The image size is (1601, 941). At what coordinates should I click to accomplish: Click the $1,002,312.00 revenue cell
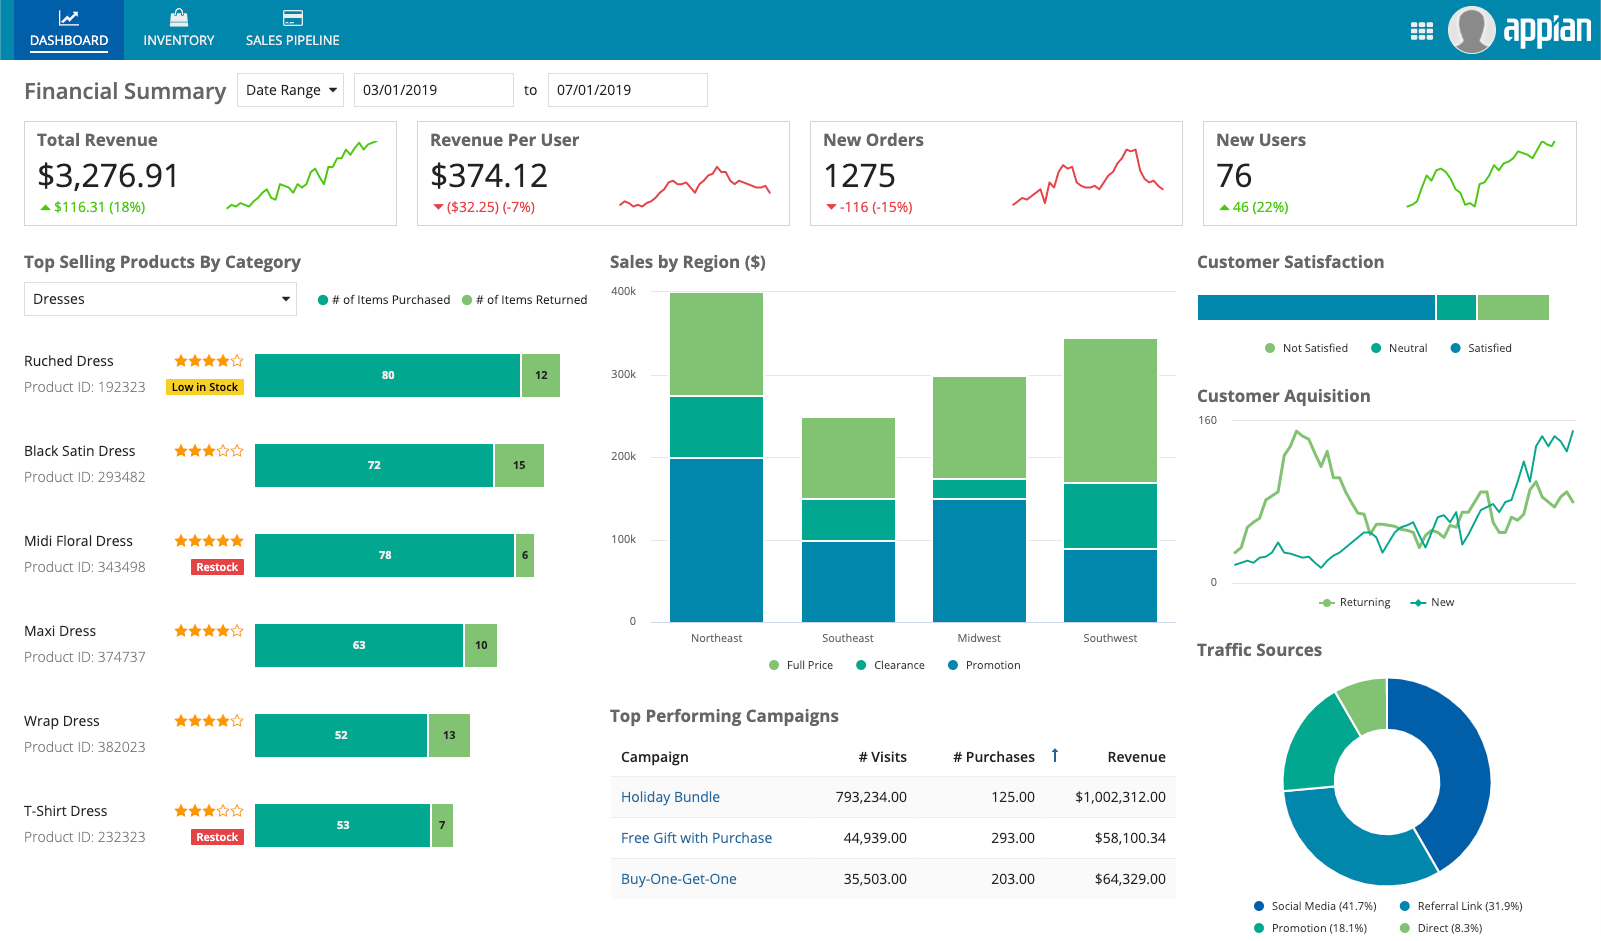click(1120, 797)
